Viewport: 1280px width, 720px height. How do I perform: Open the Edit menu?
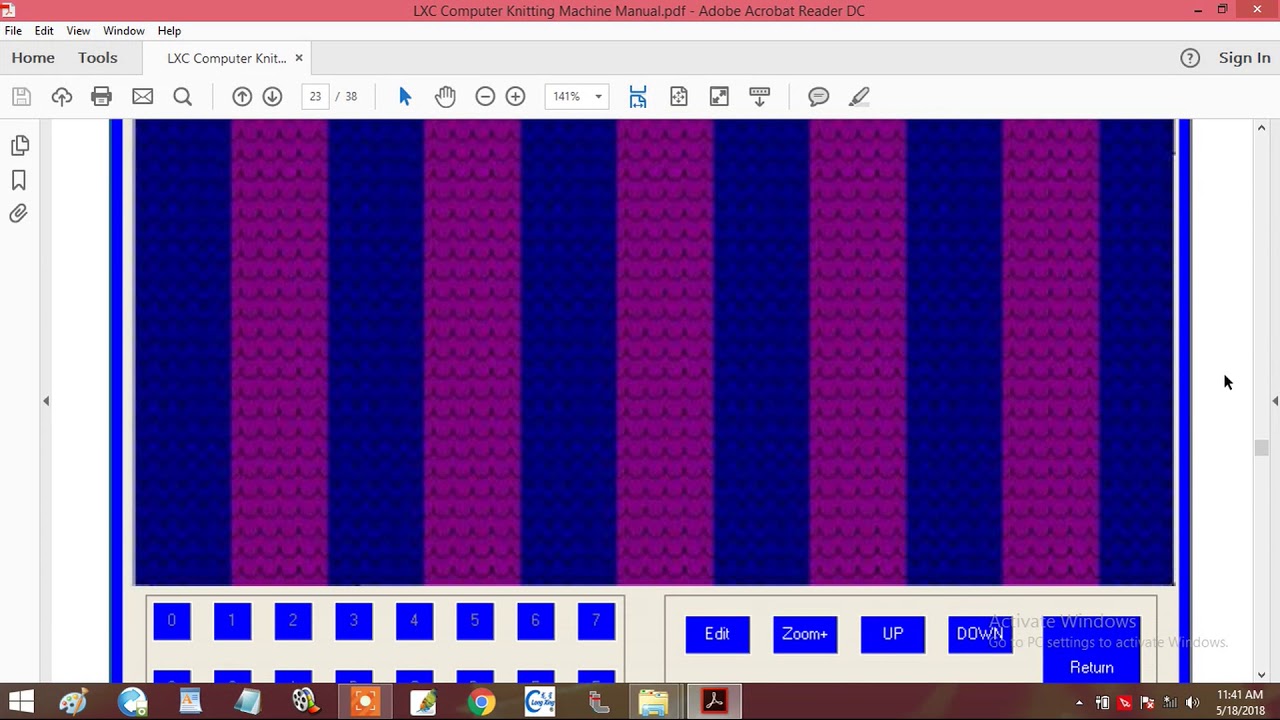tap(44, 31)
